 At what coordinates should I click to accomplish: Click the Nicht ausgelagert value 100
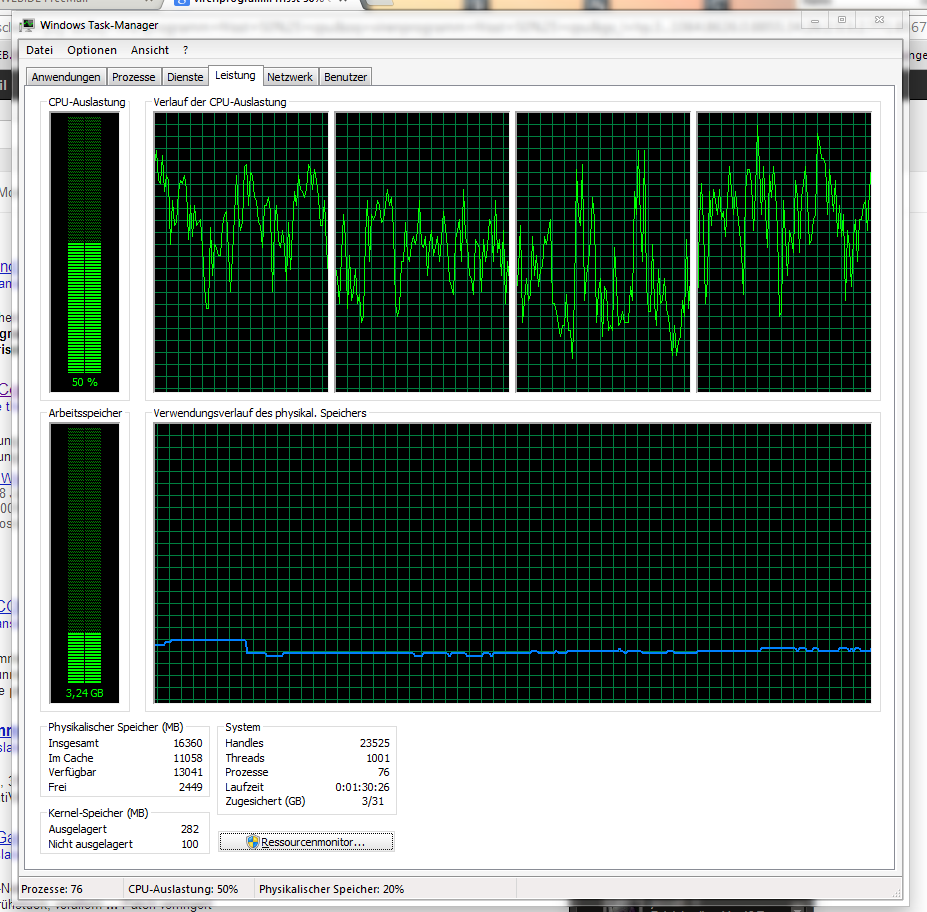190,844
